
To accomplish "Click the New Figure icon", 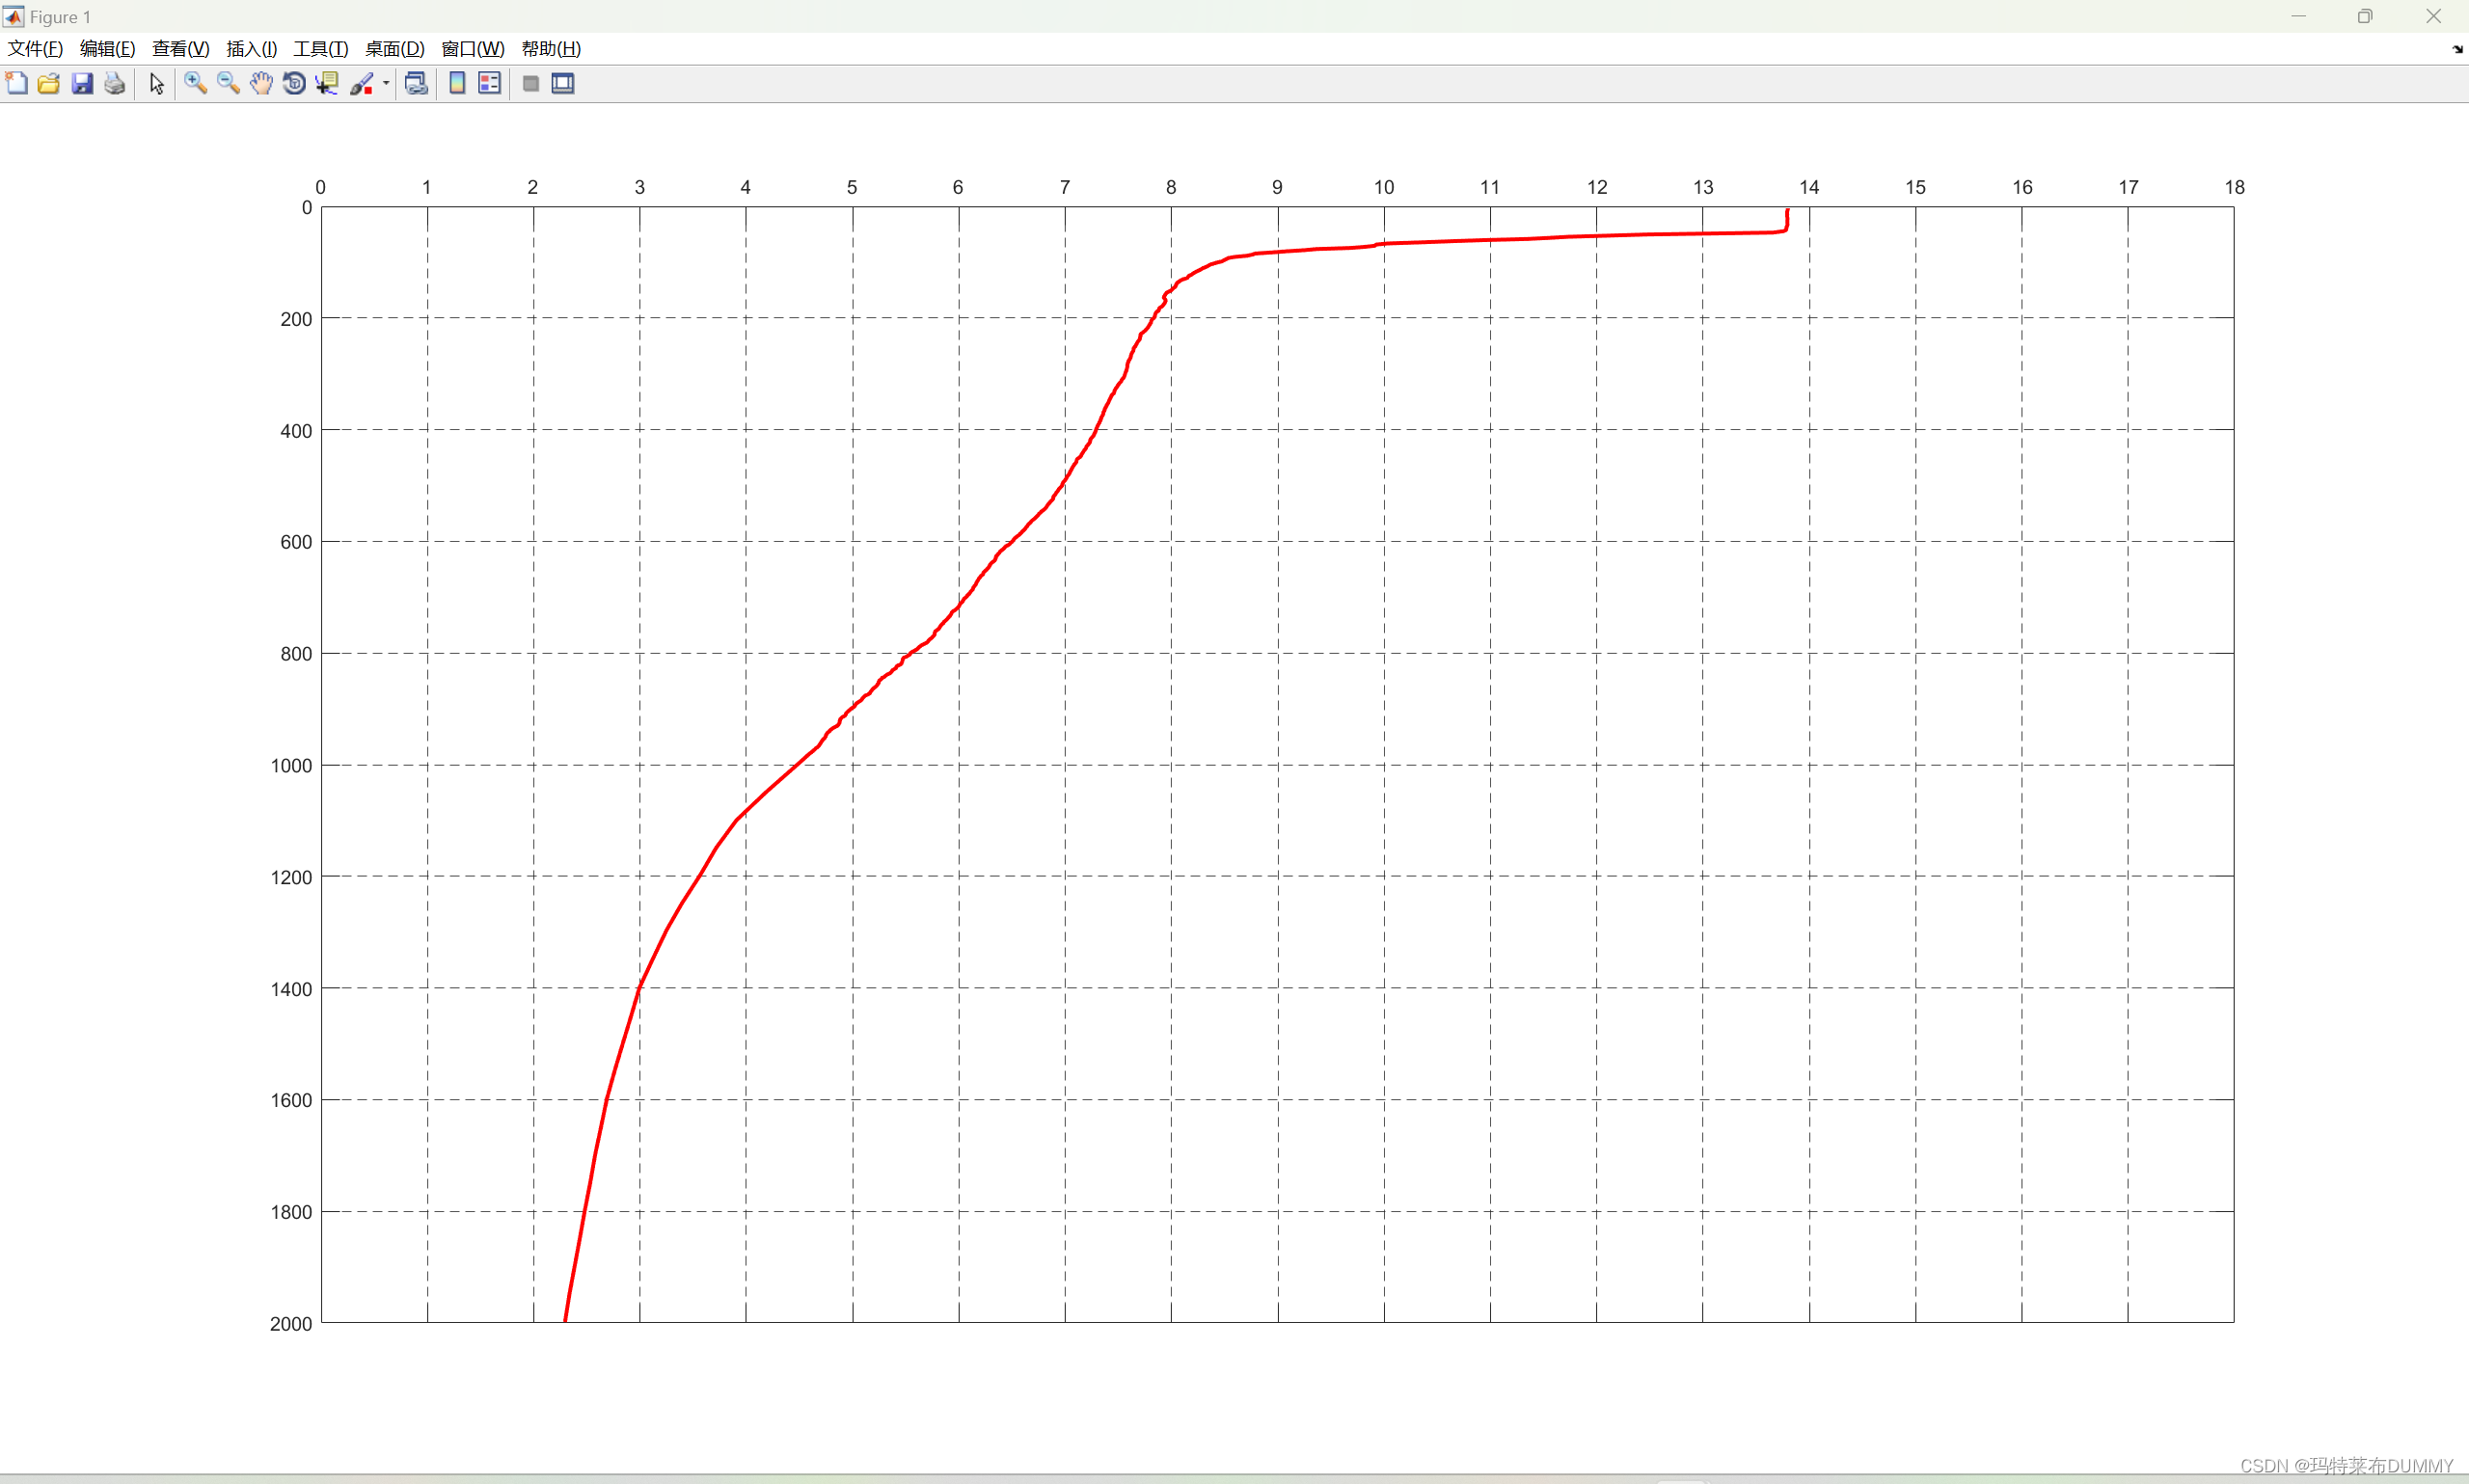I will pyautogui.click(x=17, y=84).
